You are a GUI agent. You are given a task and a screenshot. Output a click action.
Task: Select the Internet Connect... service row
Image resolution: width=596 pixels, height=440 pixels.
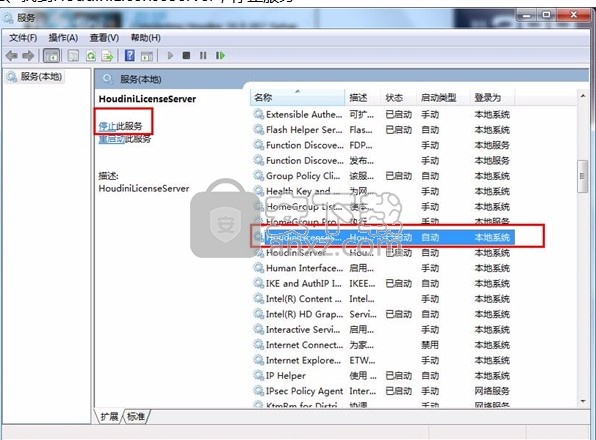coord(382,345)
